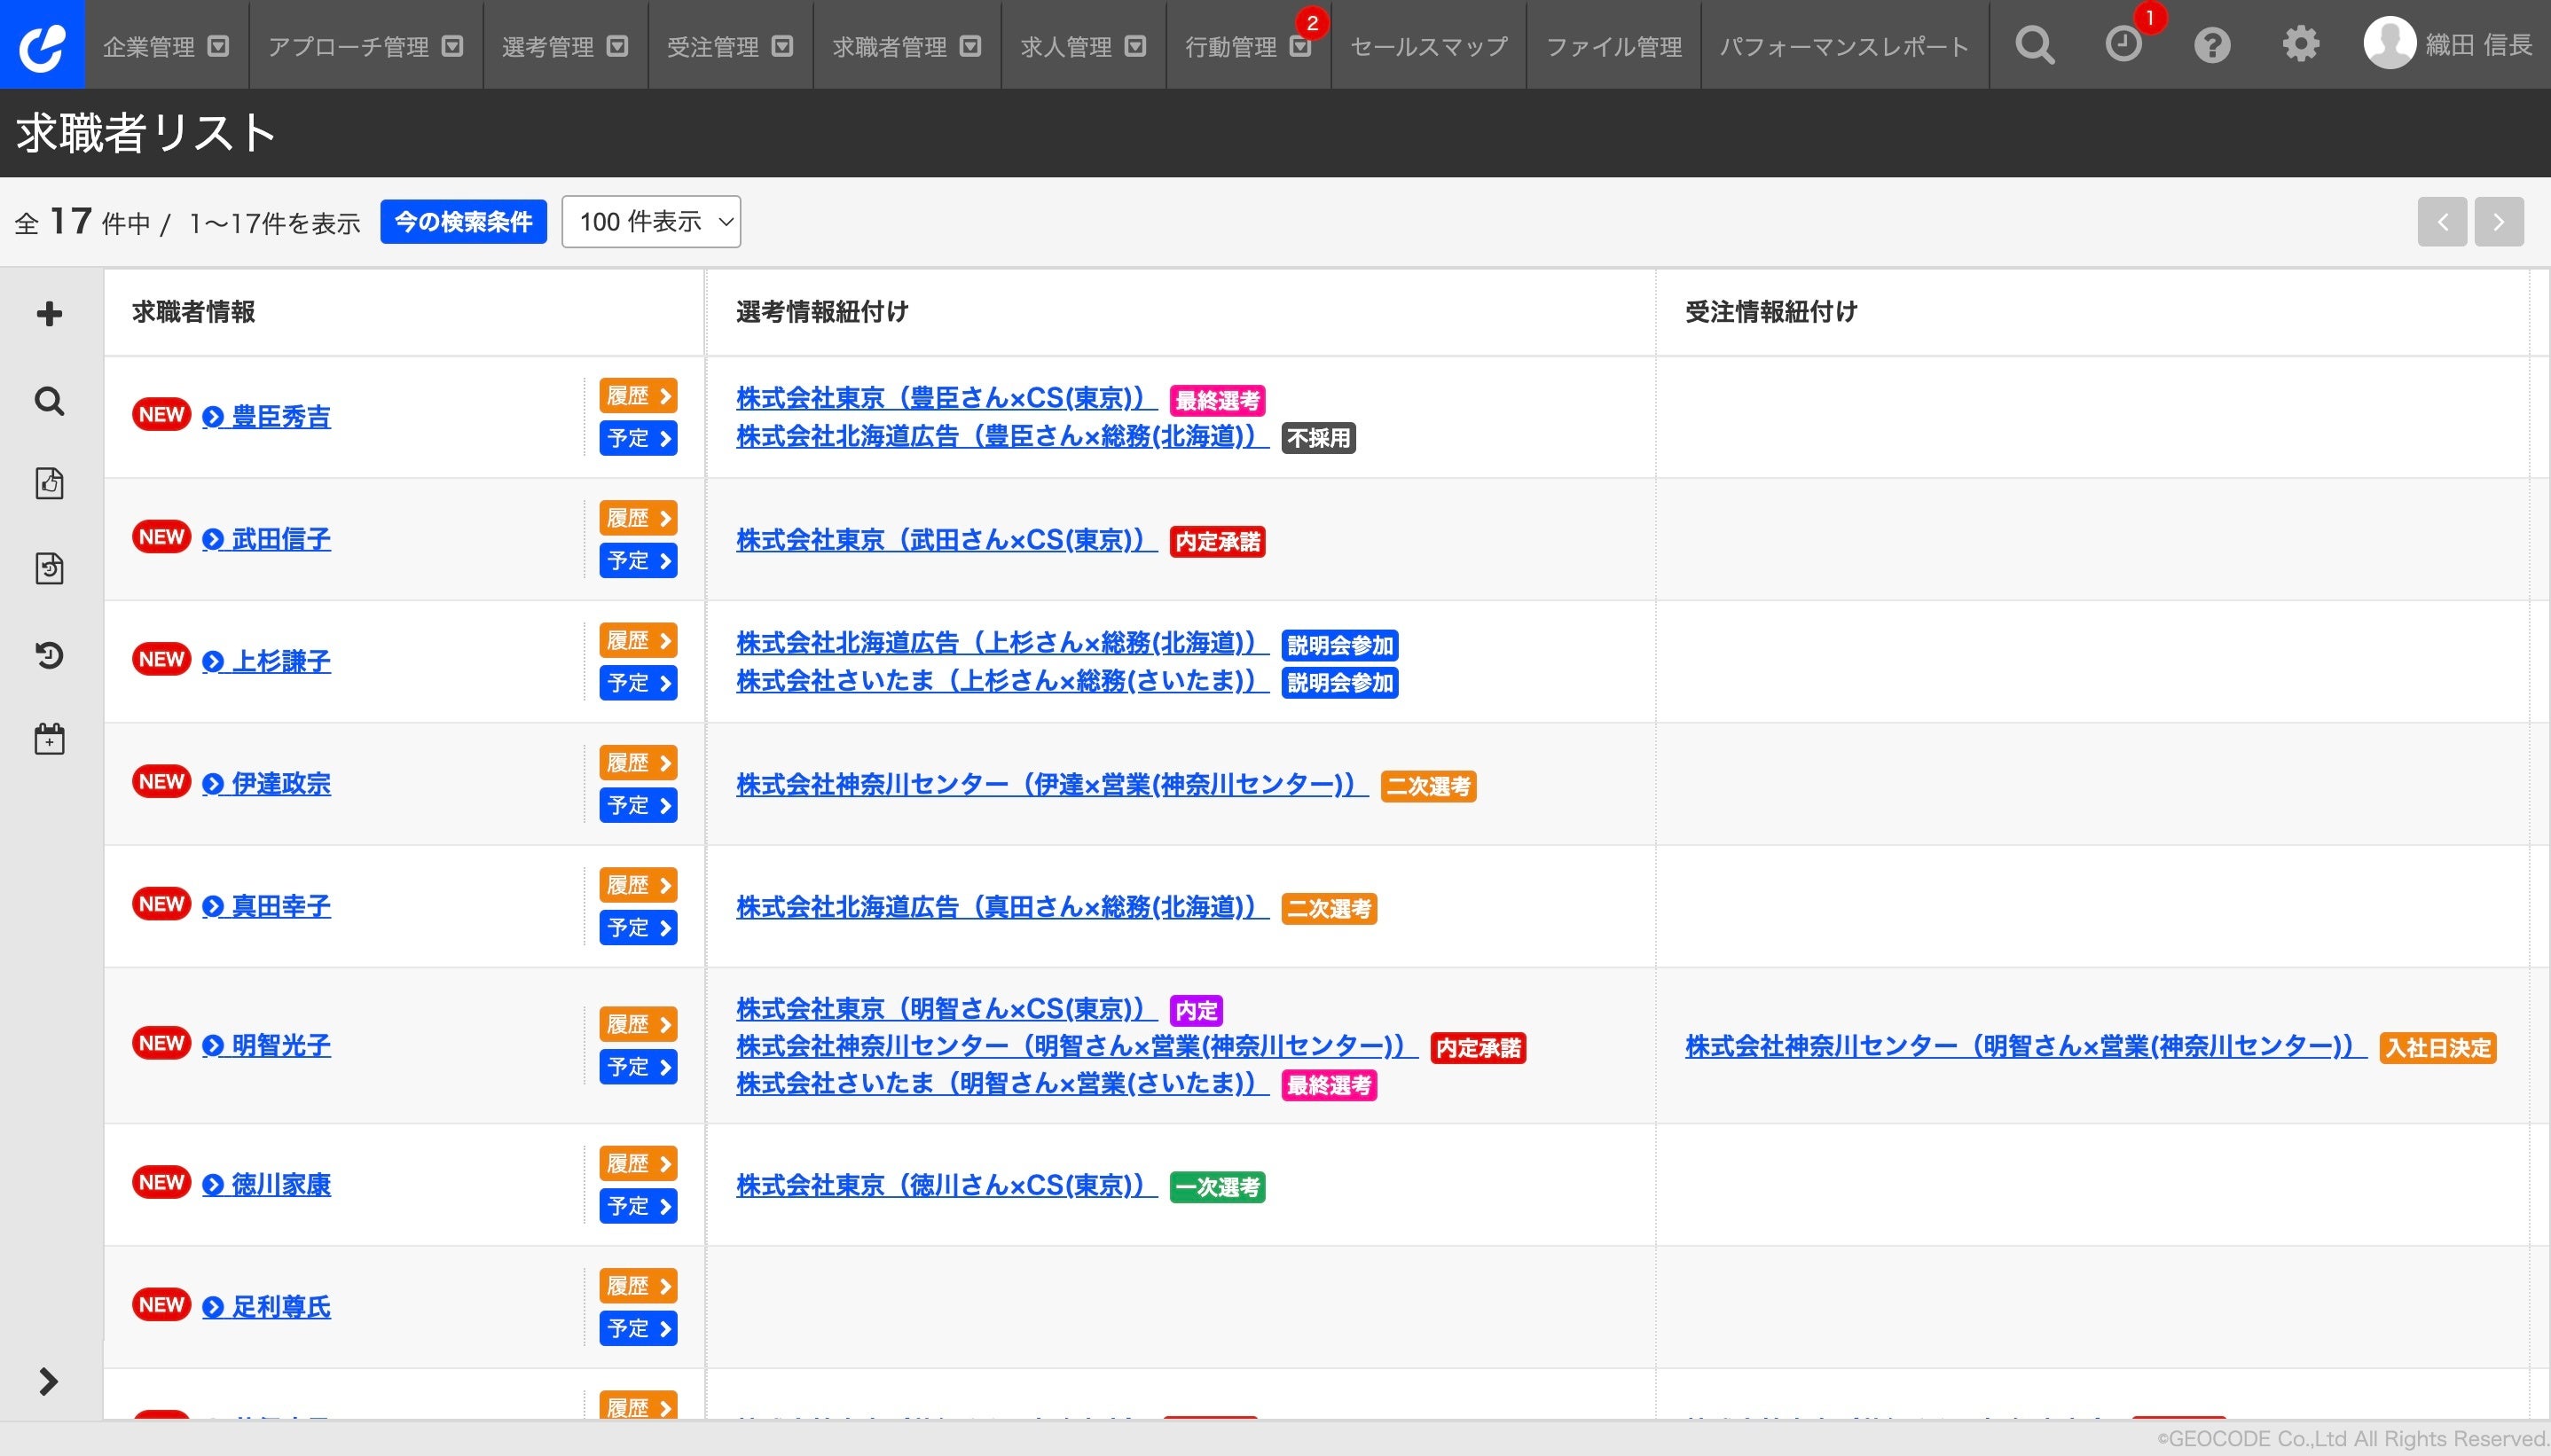
Task: Click the plus add icon in left sidebar
Action: [x=49, y=314]
